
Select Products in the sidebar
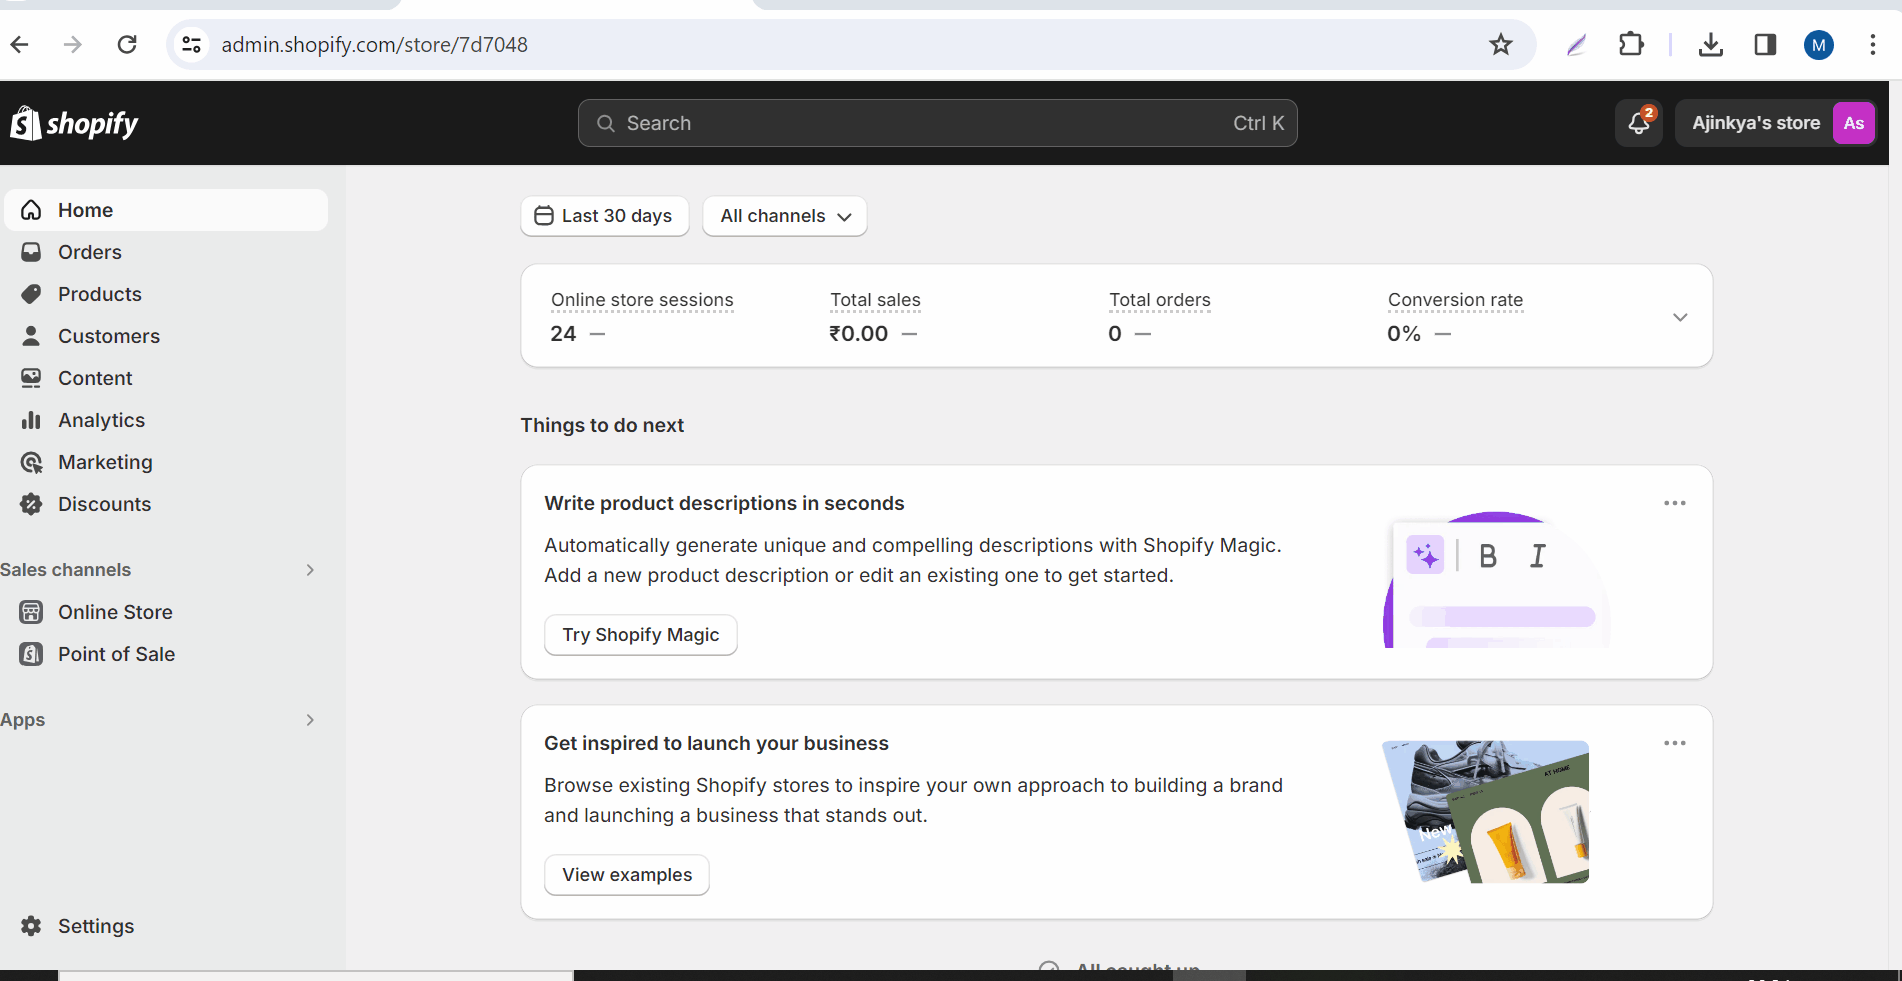coord(99,293)
